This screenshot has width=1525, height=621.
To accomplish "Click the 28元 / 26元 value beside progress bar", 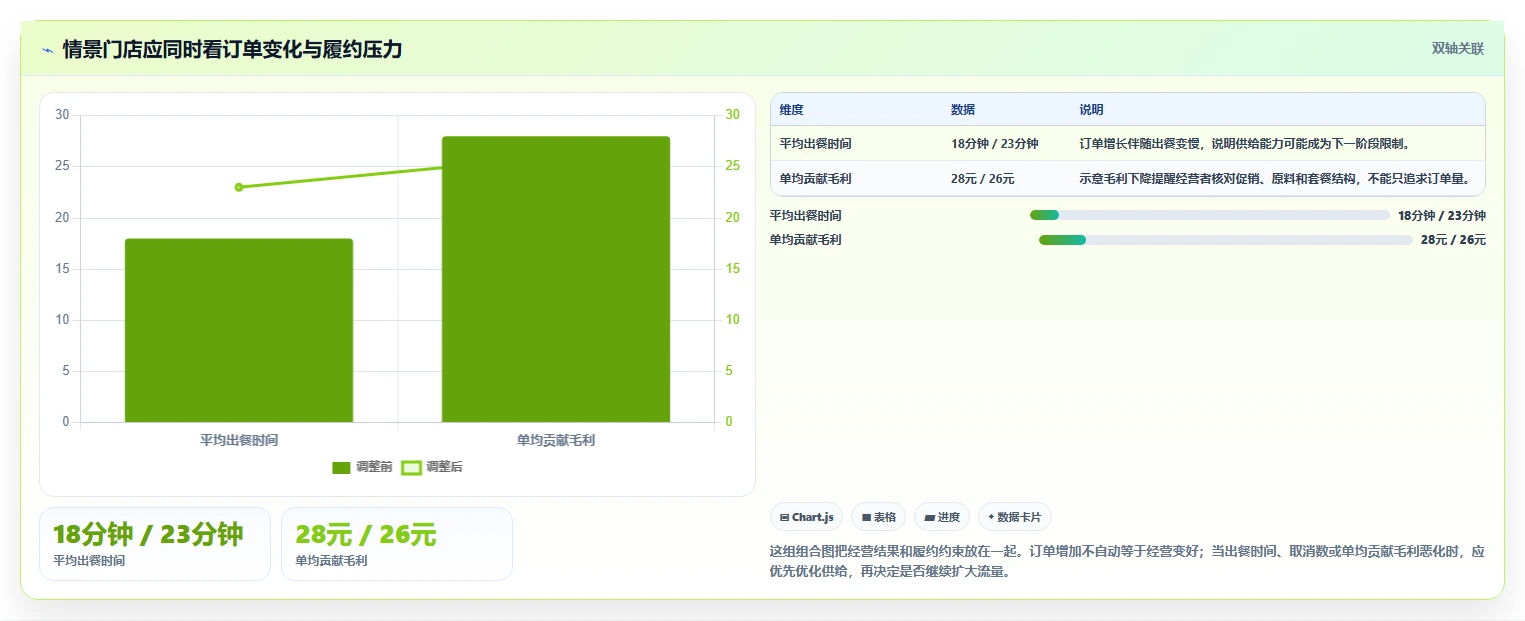I will pyautogui.click(x=1453, y=240).
